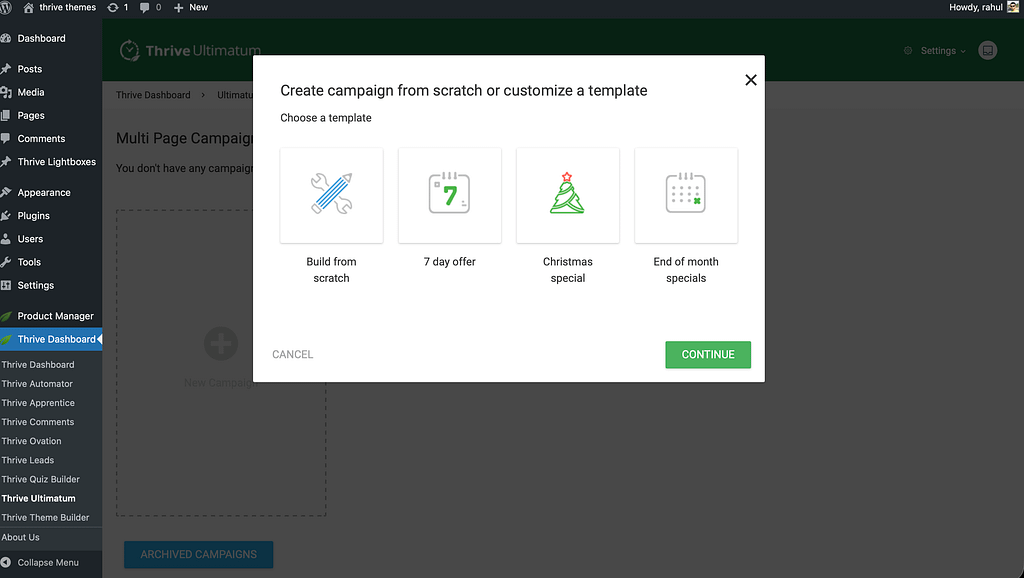Choose the 7 day offer calendar icon

449,195
